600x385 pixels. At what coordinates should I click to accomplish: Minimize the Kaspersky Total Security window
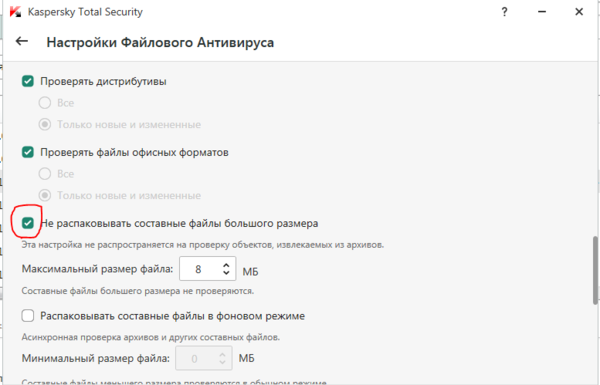coord(542,12)
